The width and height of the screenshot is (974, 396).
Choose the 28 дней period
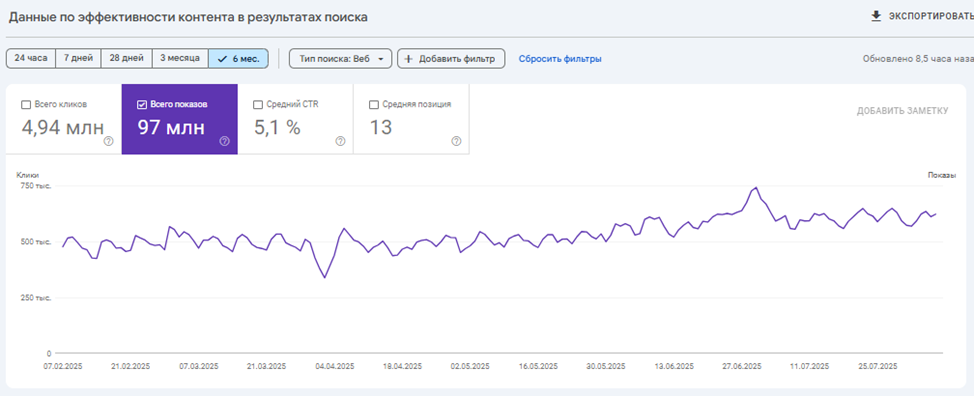pos(127,58)
